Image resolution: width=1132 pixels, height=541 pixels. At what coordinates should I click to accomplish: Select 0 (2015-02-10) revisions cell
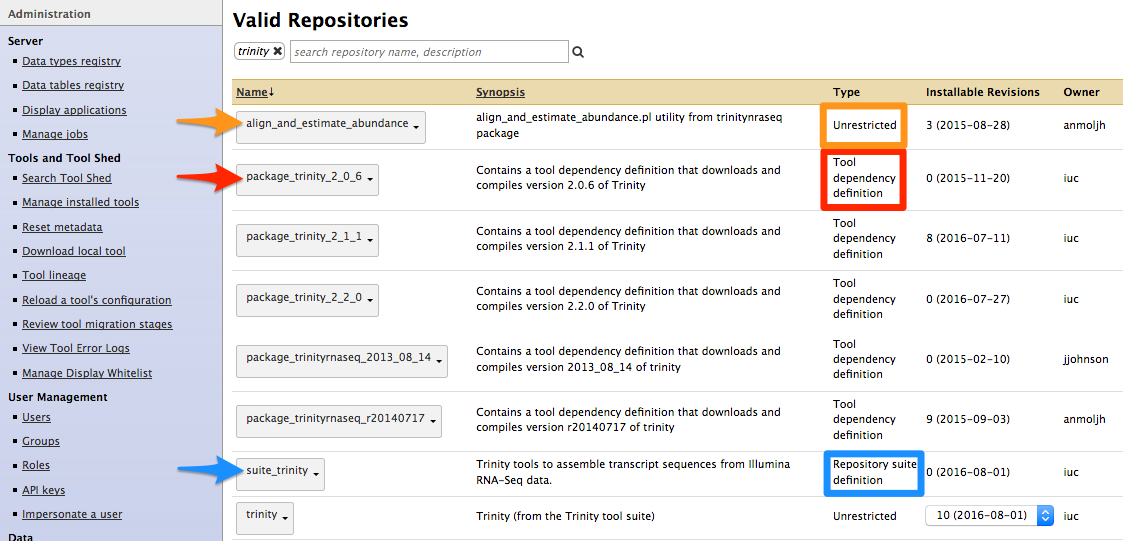point(968,359)
